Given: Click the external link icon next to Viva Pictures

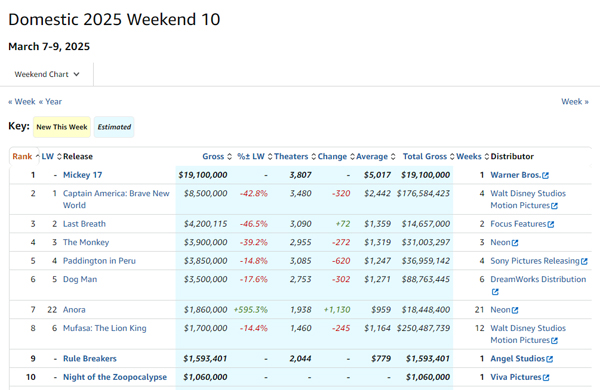Looking at the screenshot, I should [546, 377].
